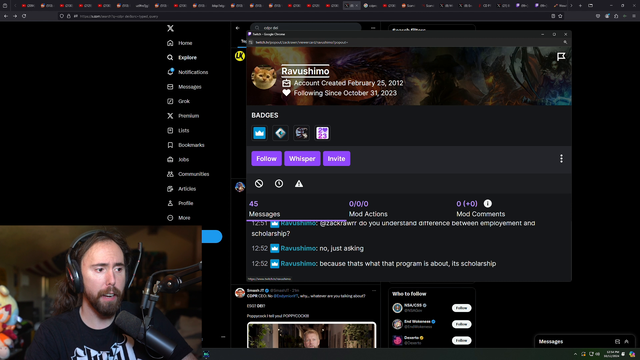640x360 pixels.
Task: Click the Mod Comments info icon
Action: click(x=488, y=203)
